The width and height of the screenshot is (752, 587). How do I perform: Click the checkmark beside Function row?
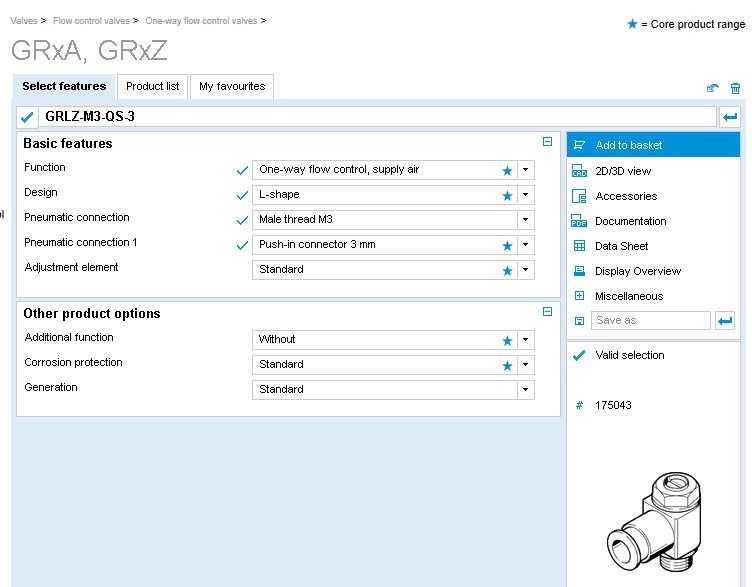(242, 170)
